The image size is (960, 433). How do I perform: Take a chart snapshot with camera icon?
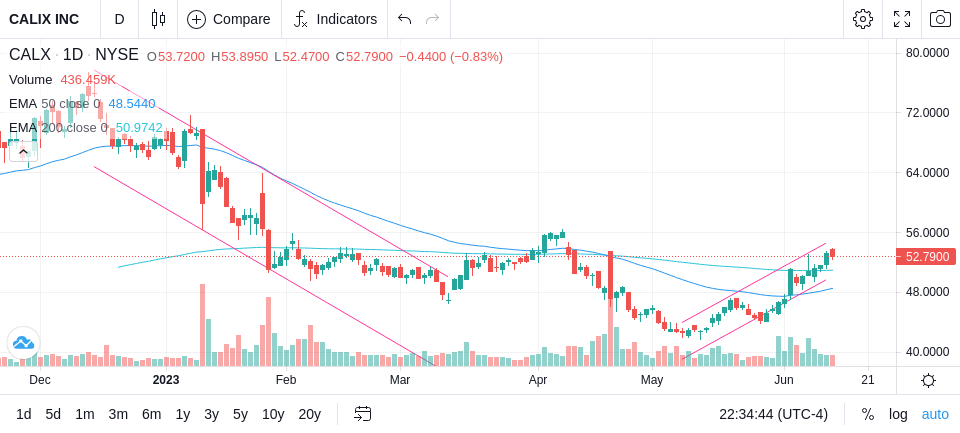pos(940,19)
